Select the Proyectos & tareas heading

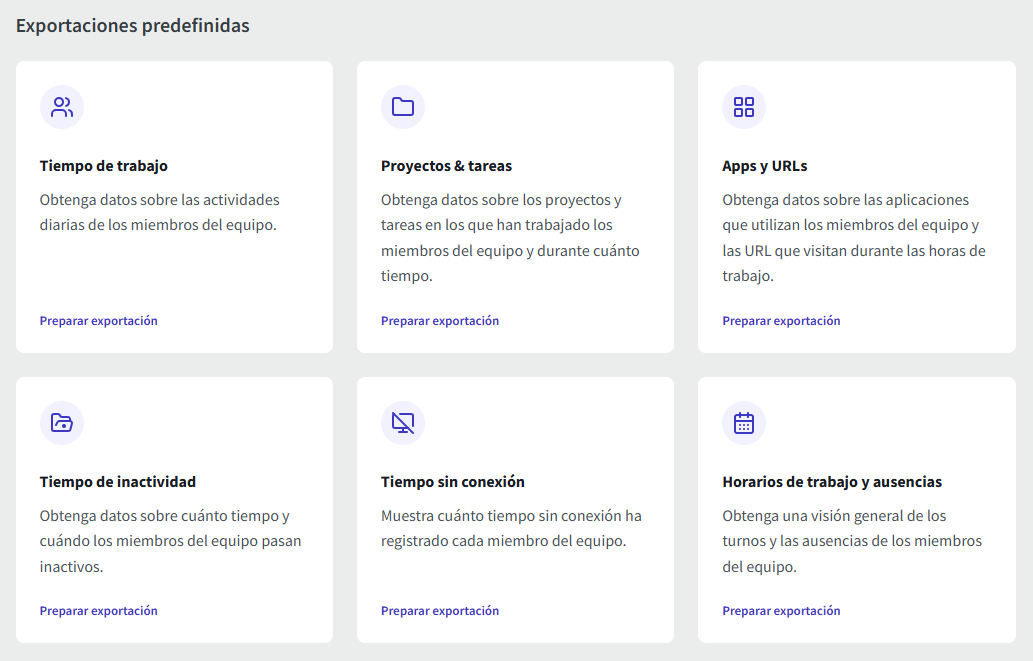(x=446, y=166)
